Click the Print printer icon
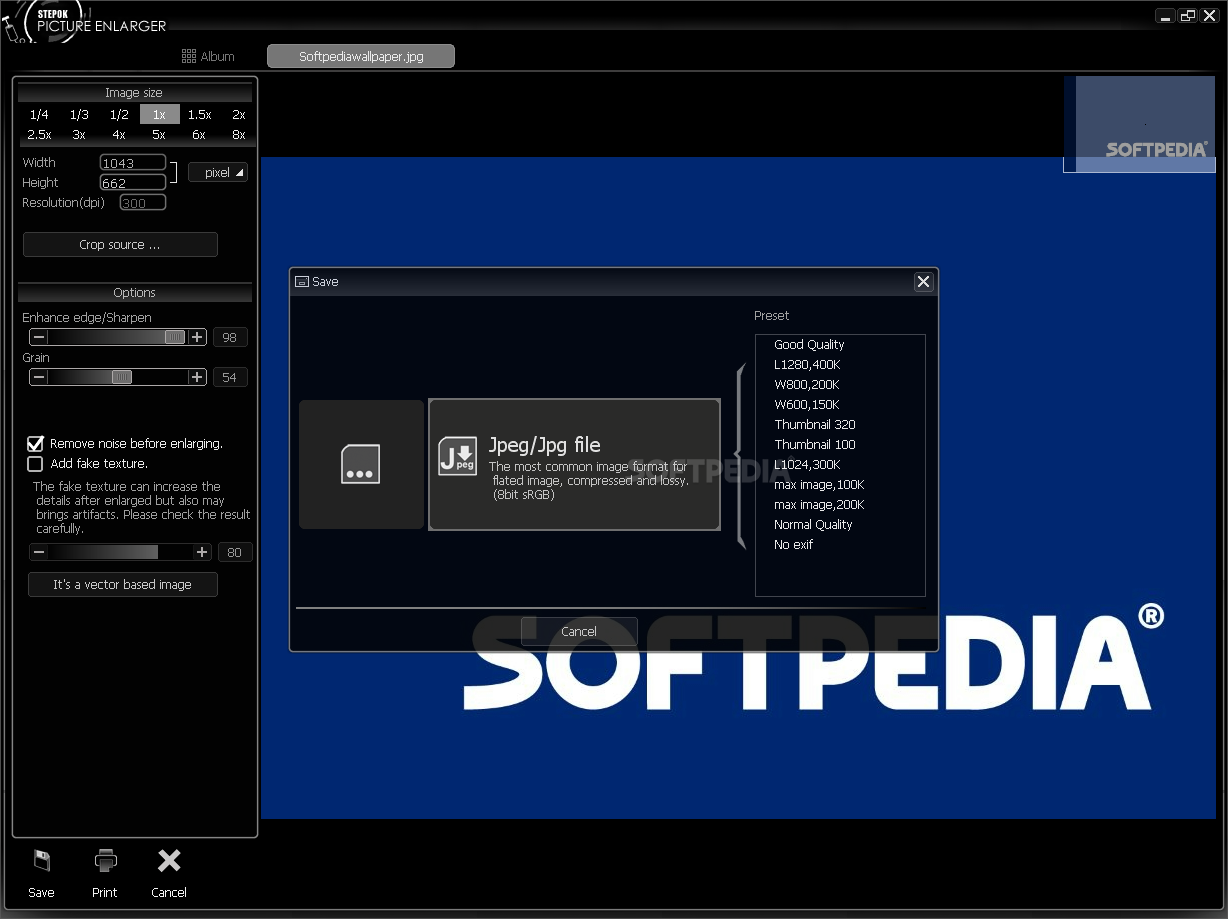This screenshot has height=919, width=1228. pos(105,860)
